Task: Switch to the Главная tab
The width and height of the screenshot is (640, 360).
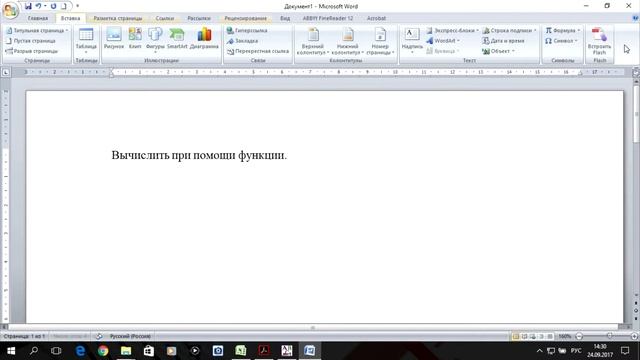Action: [x=38, y=18]
